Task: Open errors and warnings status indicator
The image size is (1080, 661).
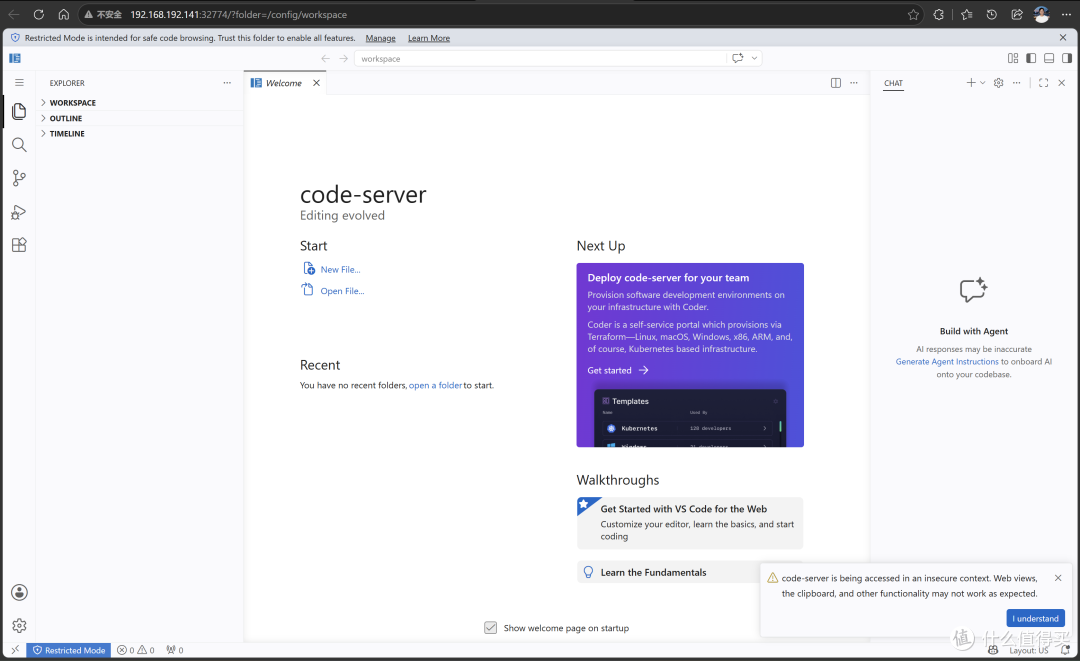Action: point(136,650)
